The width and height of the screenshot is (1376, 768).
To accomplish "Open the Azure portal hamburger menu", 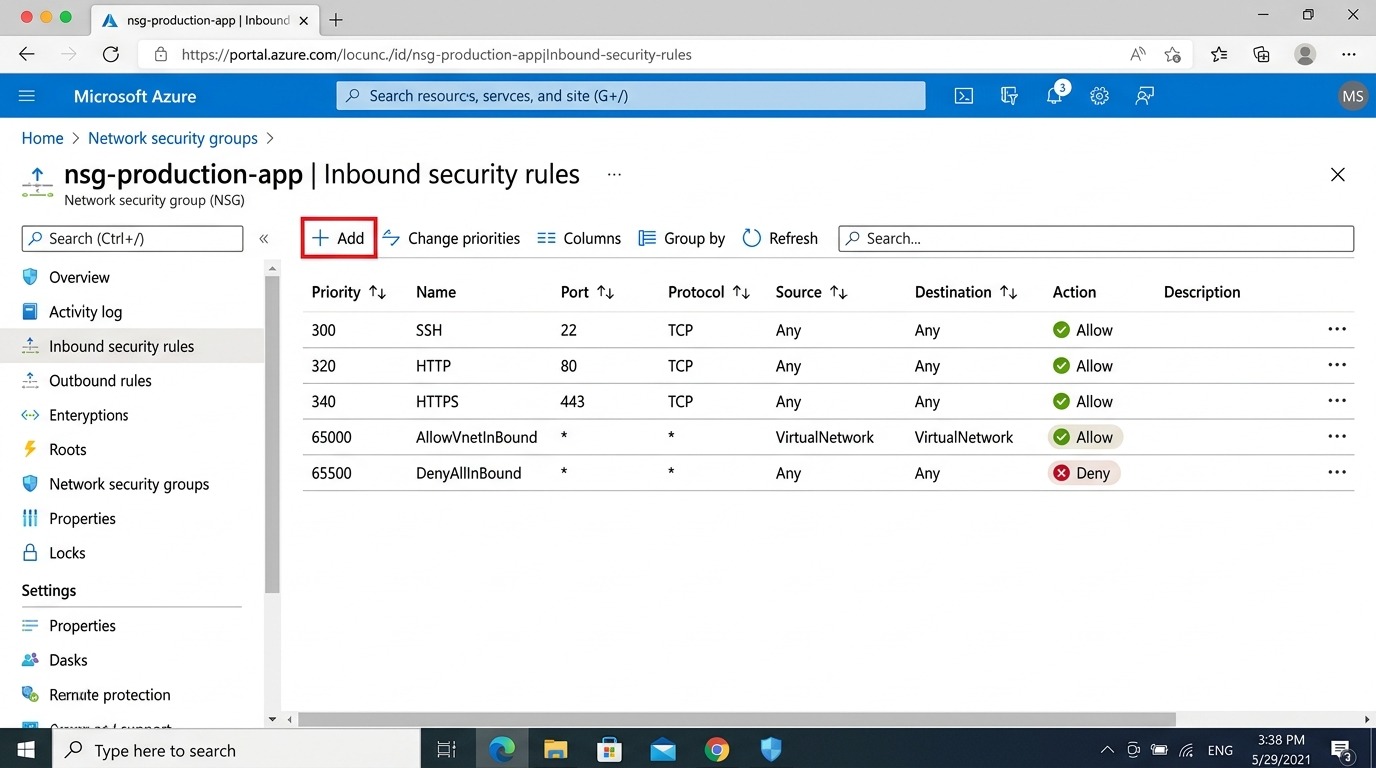I will [27, 96].
